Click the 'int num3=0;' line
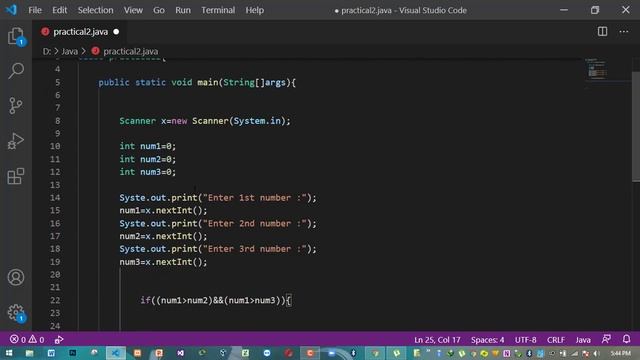This screenshot has width=640, height=360. click(x=148, y=172)
